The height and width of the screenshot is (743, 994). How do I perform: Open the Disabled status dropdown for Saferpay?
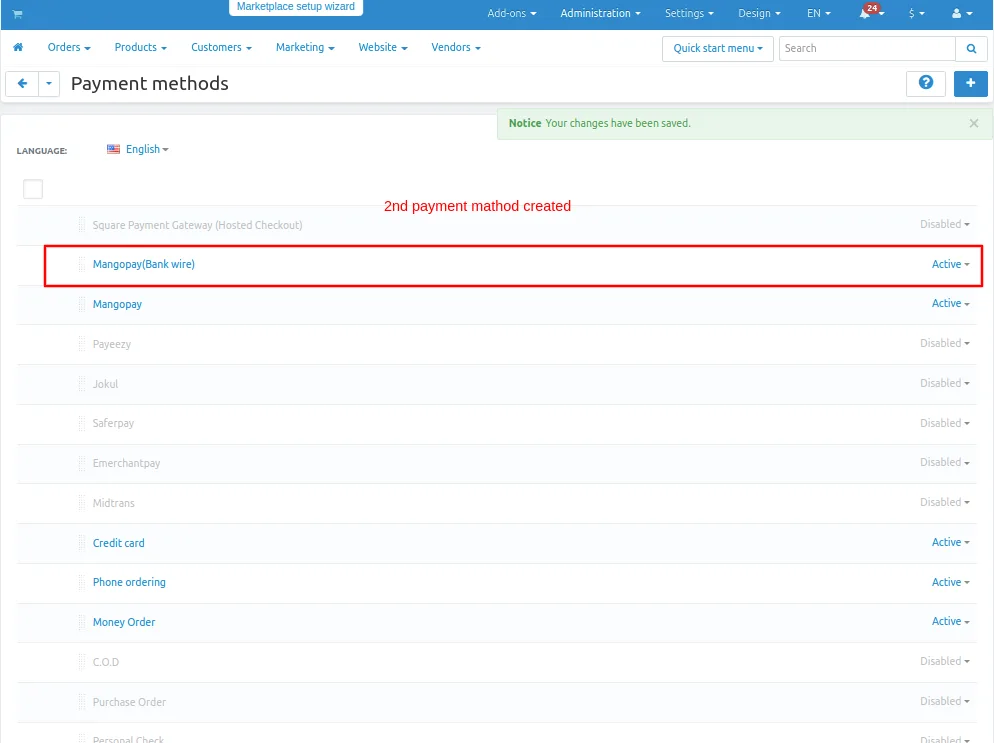pos(945,423)
